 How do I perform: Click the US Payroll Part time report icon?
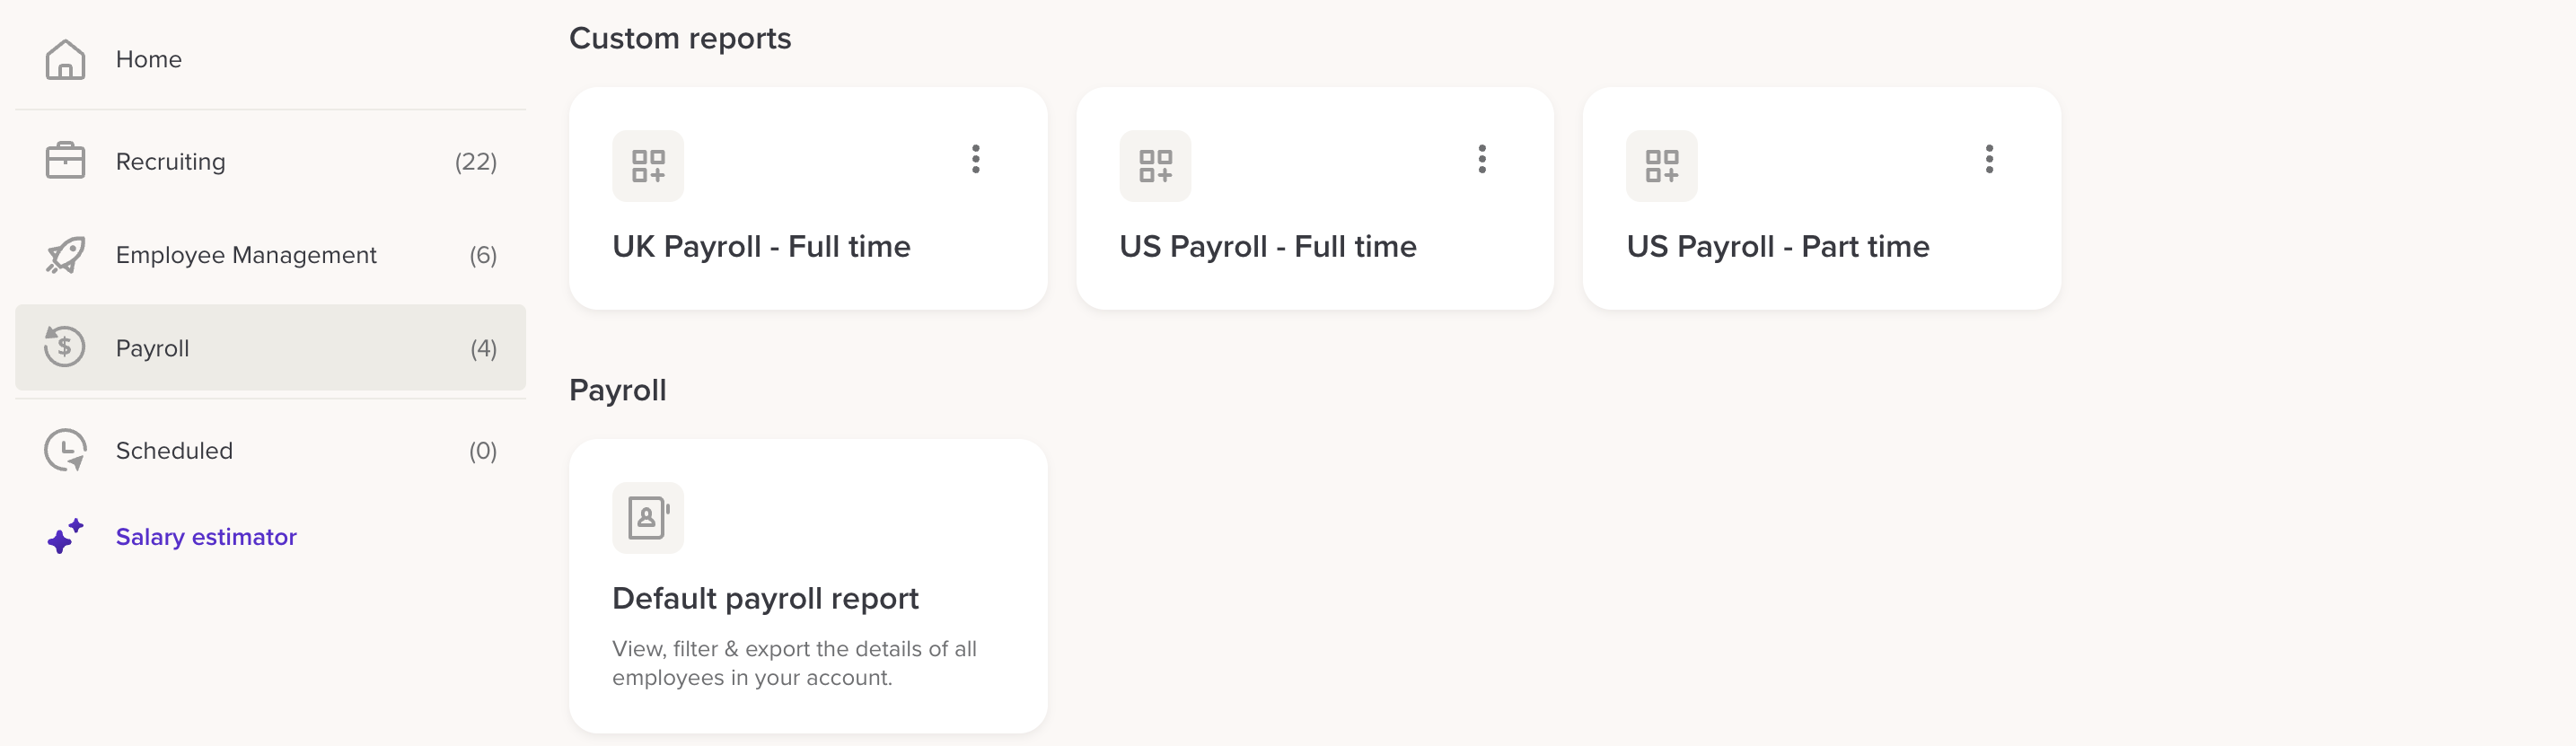coord(1661,166)
